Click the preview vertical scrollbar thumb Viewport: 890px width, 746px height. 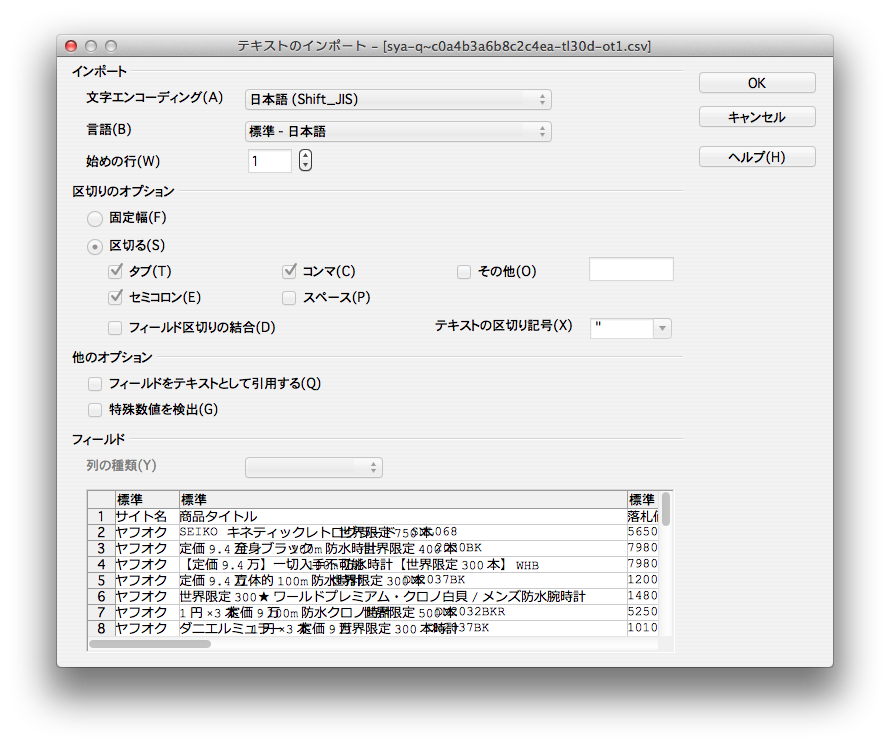[x=666, y=509]
